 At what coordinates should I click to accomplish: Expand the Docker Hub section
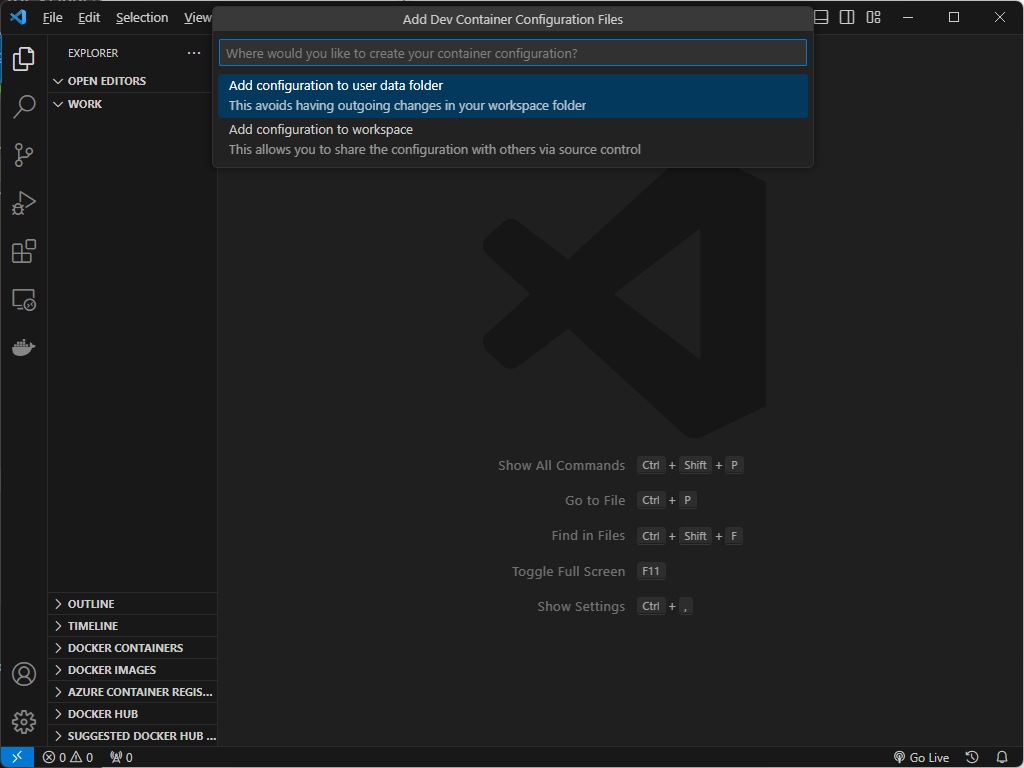coord(132,714)
